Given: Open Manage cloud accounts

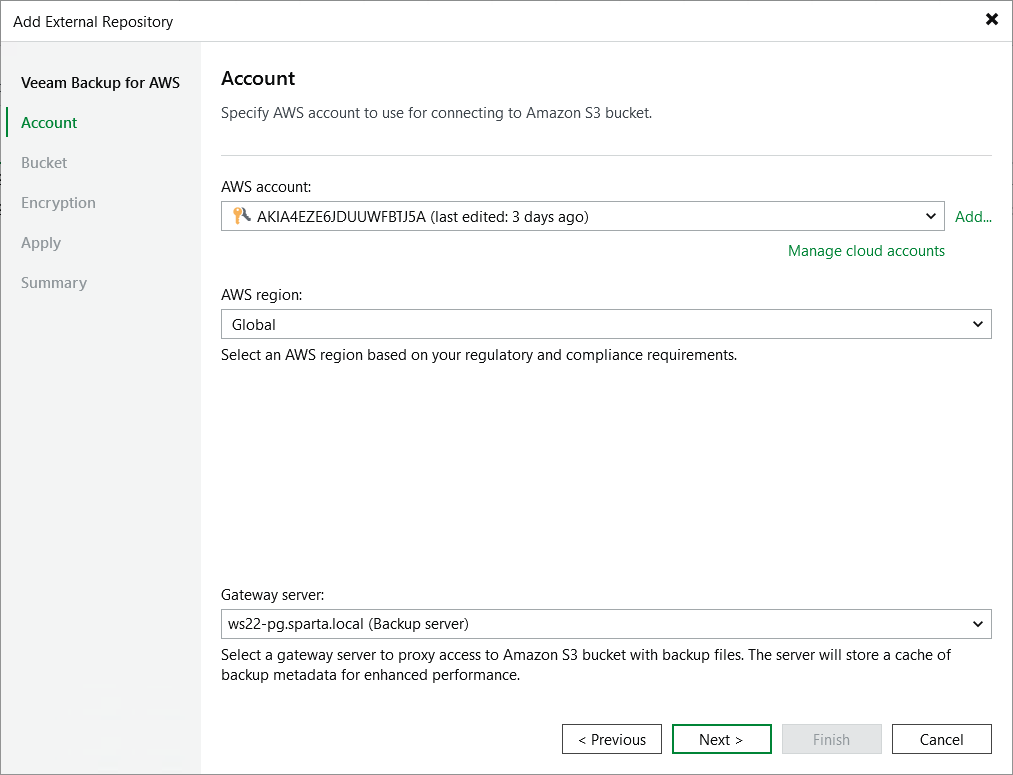Looking at the screenshot, I should click(x=866, y=251).
